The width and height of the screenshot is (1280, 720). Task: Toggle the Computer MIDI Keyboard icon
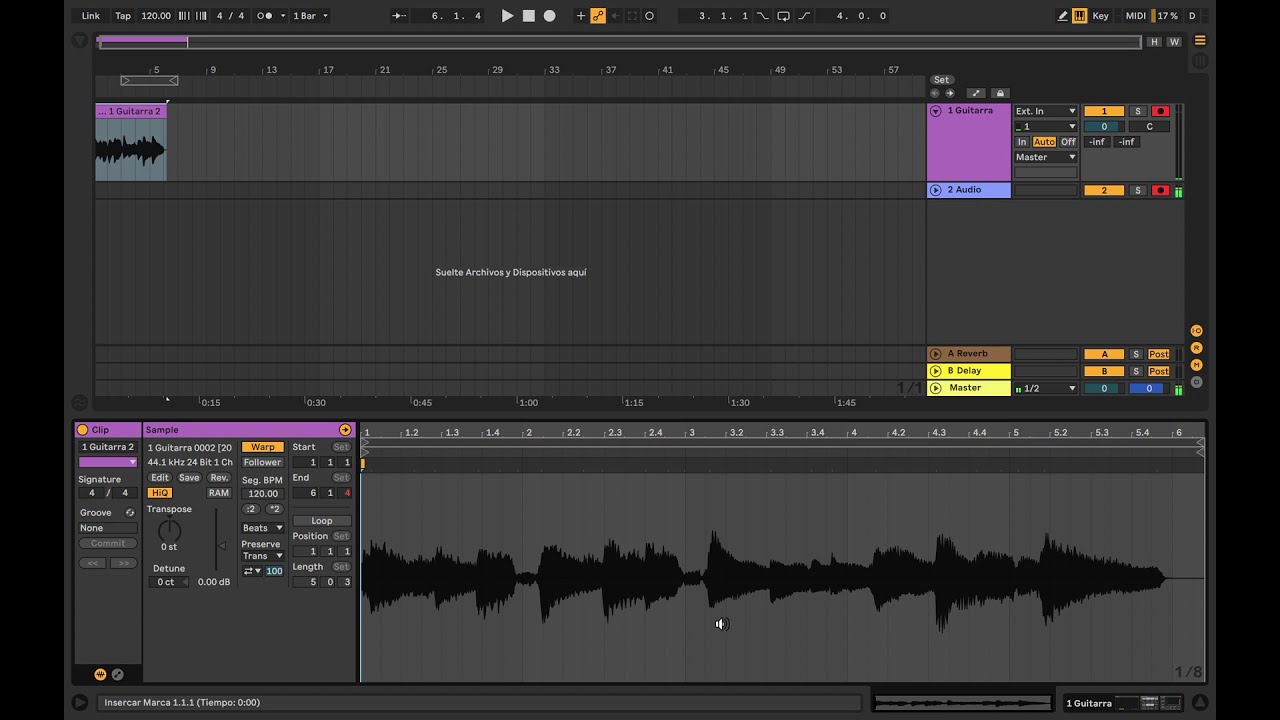pos(1080,16)
